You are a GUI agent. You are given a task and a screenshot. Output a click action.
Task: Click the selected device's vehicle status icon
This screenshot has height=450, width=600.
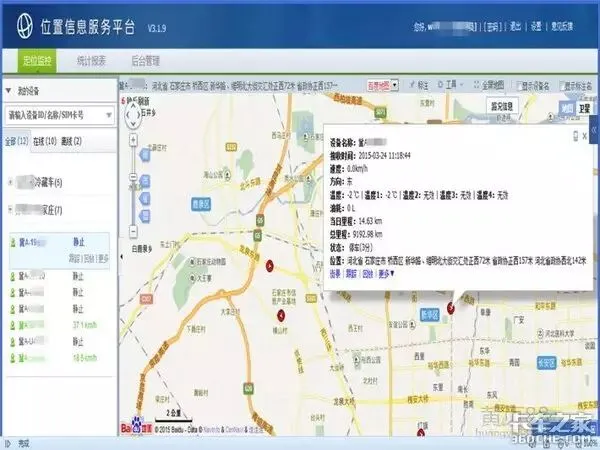pos(13,242)
